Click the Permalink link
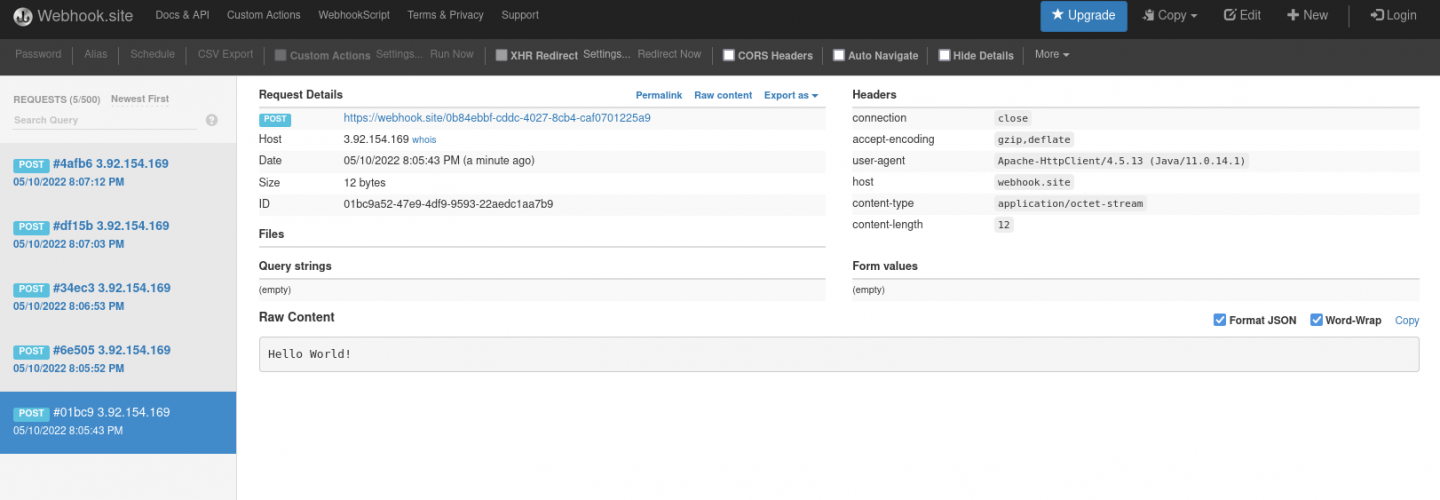This screenshot has height=500, width=1440. 658,95
